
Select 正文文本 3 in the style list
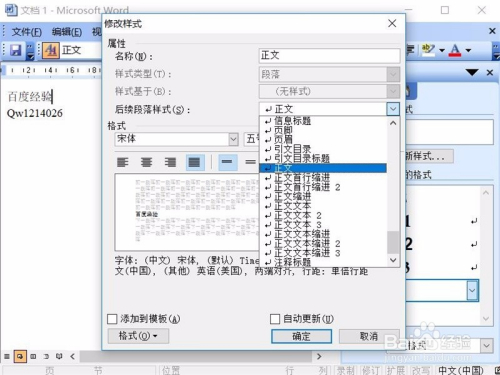pos(323,225)
